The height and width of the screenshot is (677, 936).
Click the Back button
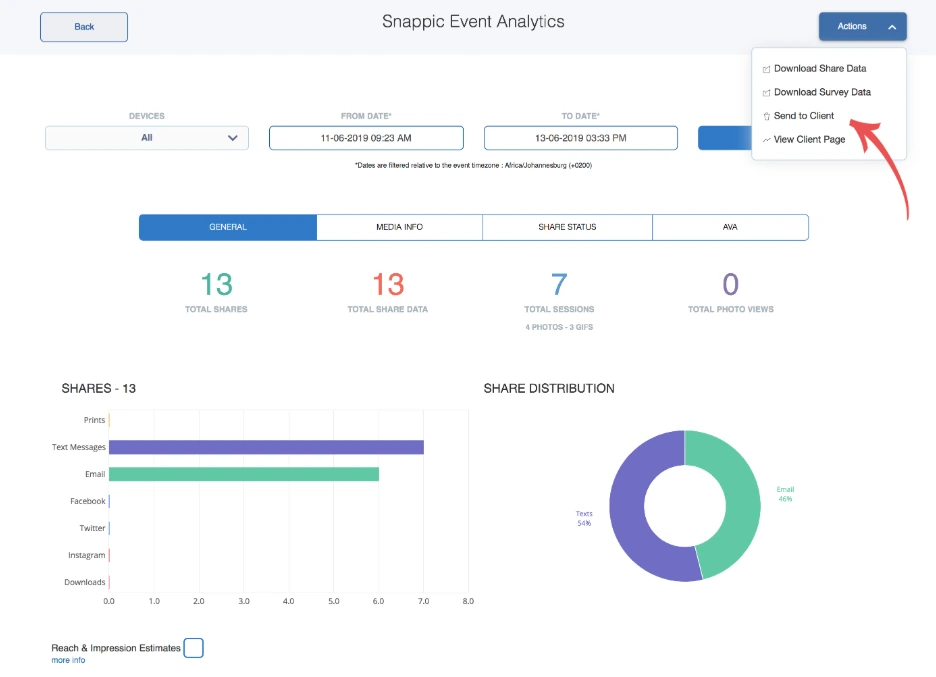(x=84, y=27)
